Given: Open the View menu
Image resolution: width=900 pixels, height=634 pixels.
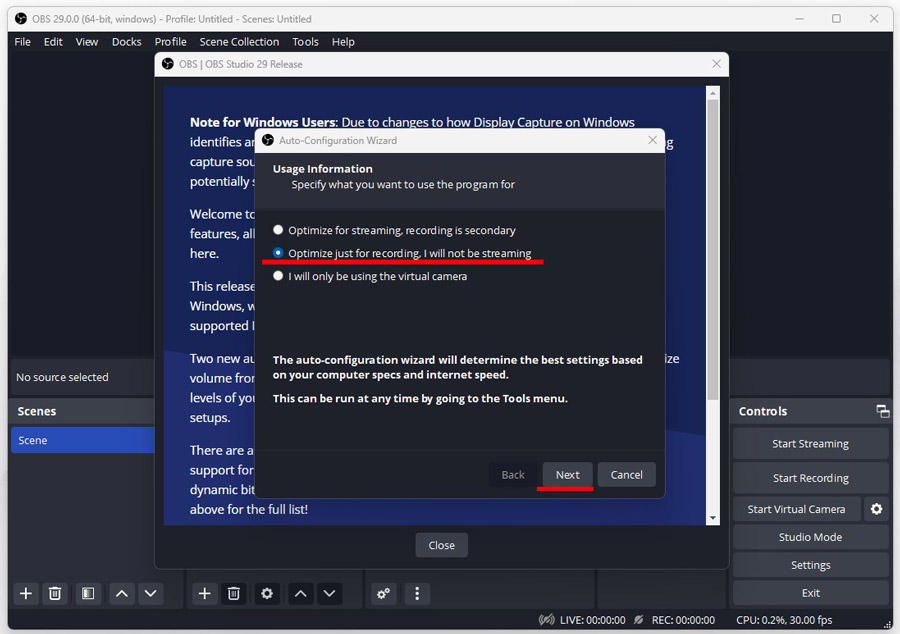Looking at the screenshot, I should click(x=87, y=42).
